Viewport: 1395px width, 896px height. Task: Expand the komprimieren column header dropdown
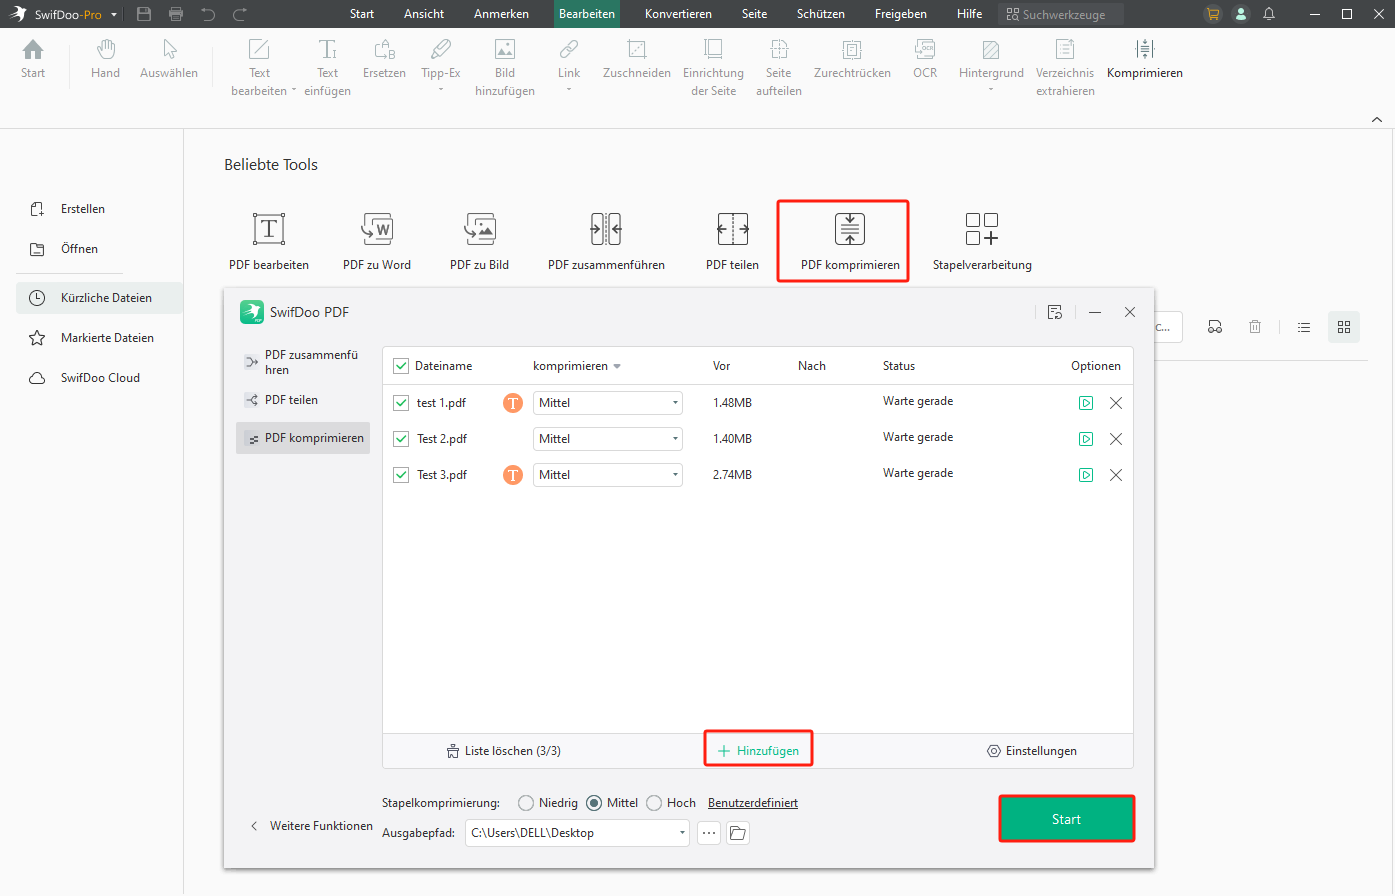[x=617, y=367]
